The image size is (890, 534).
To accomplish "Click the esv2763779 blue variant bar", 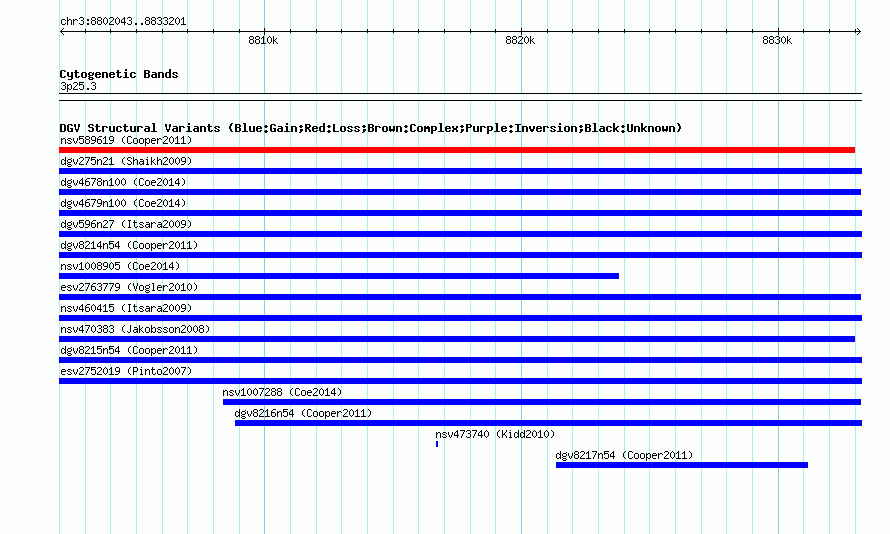I will pyautogui.click(x=460, y=297).
